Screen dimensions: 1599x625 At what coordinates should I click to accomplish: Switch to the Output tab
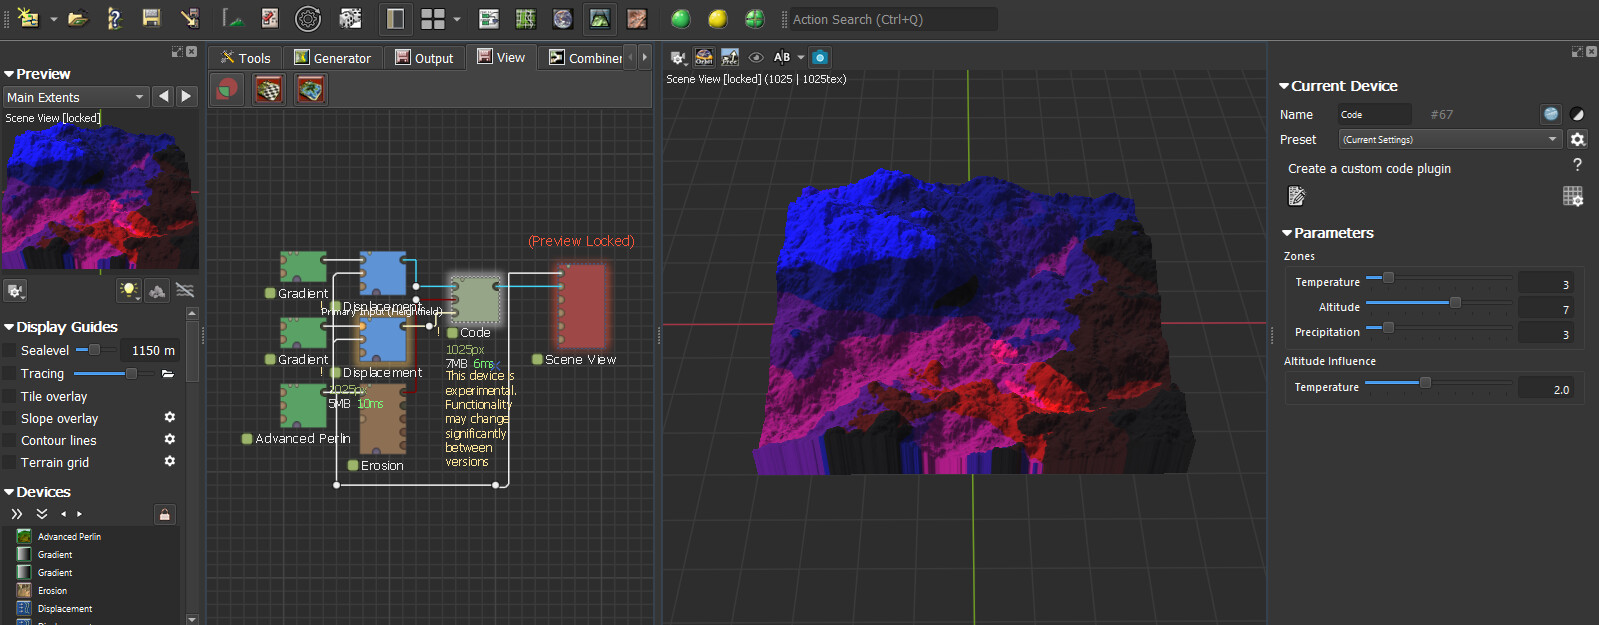pyautogui.click(x=424, y=58)
